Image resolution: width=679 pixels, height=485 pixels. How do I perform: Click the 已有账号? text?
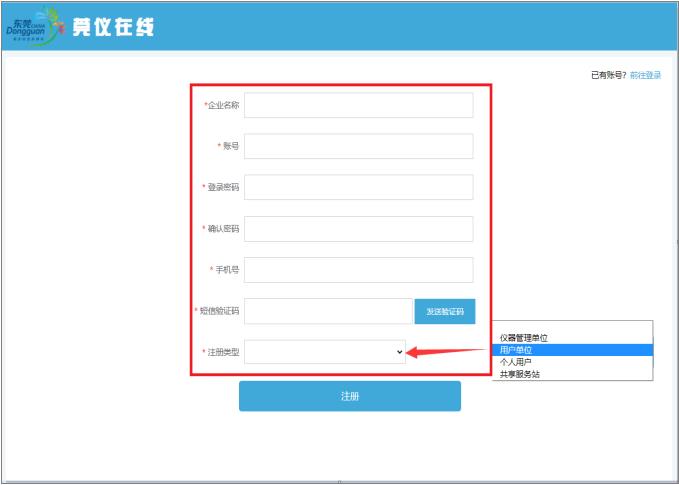[x=608, y=75]
